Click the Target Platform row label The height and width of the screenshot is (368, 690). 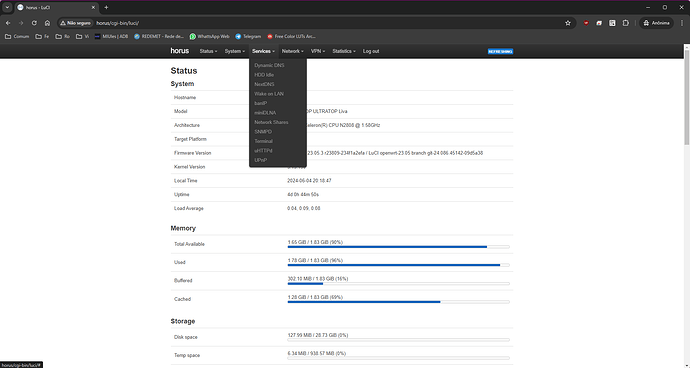(x=190, y=139)
